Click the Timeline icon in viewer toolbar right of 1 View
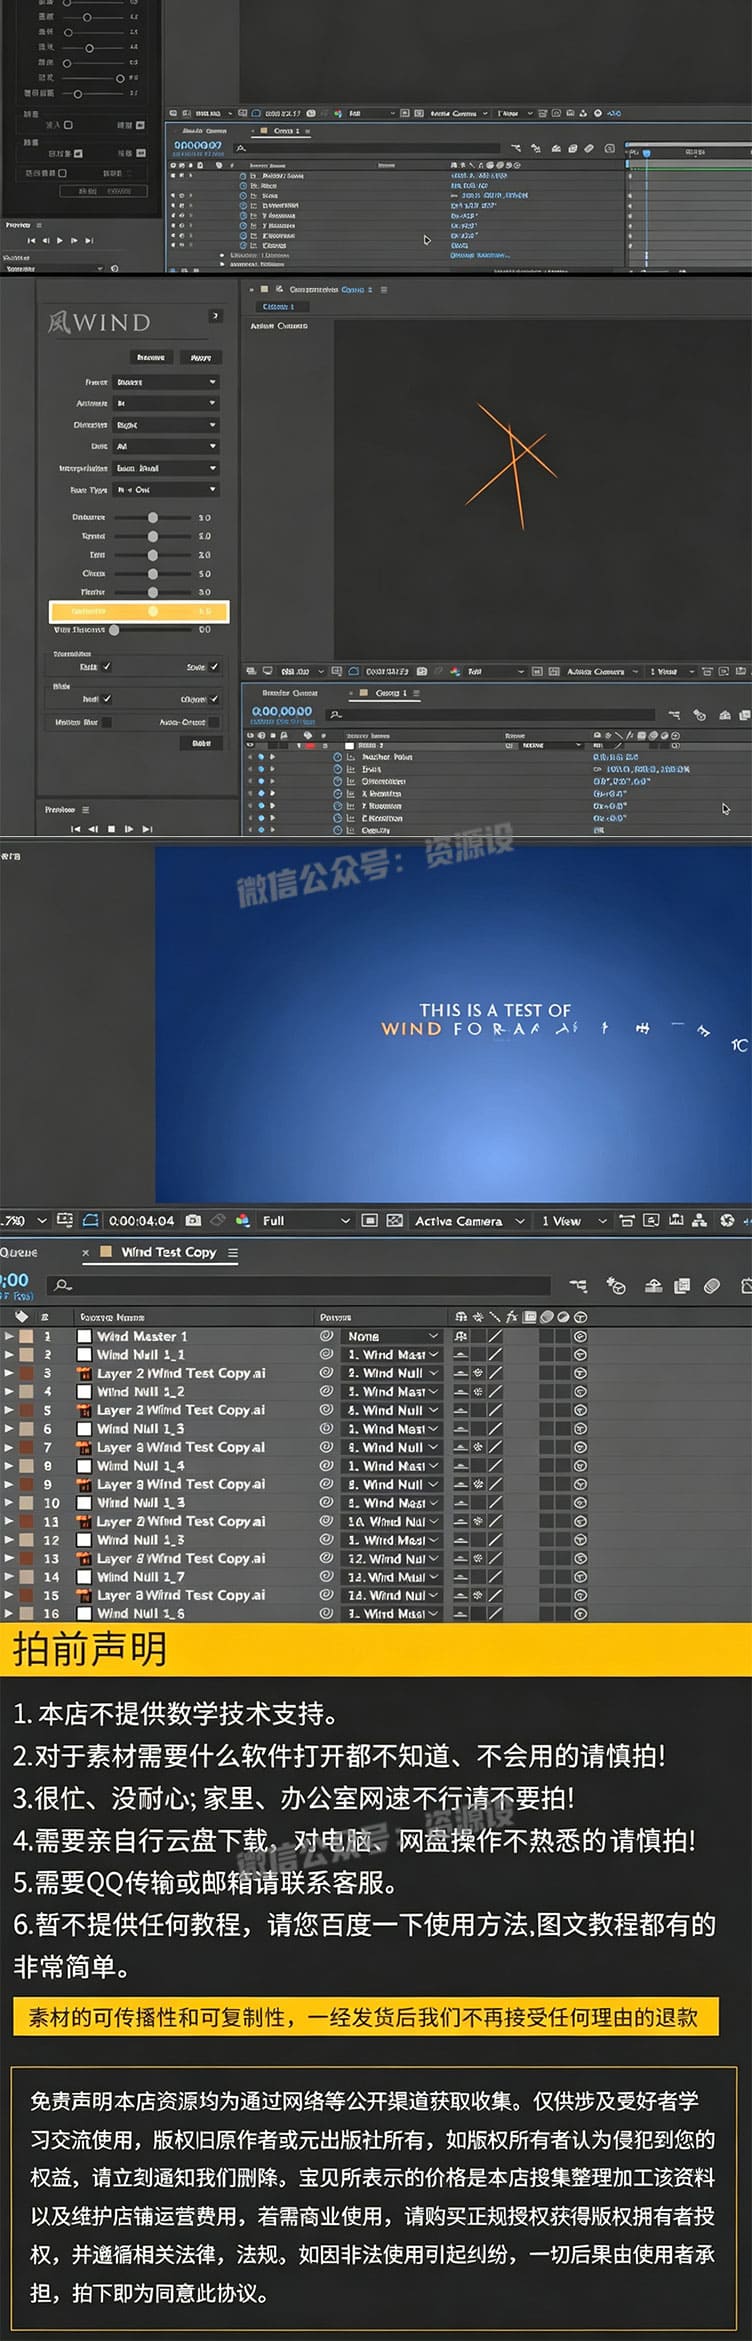The width and height of the screenshot is (752, 2341). click(x=675, y=1220)
